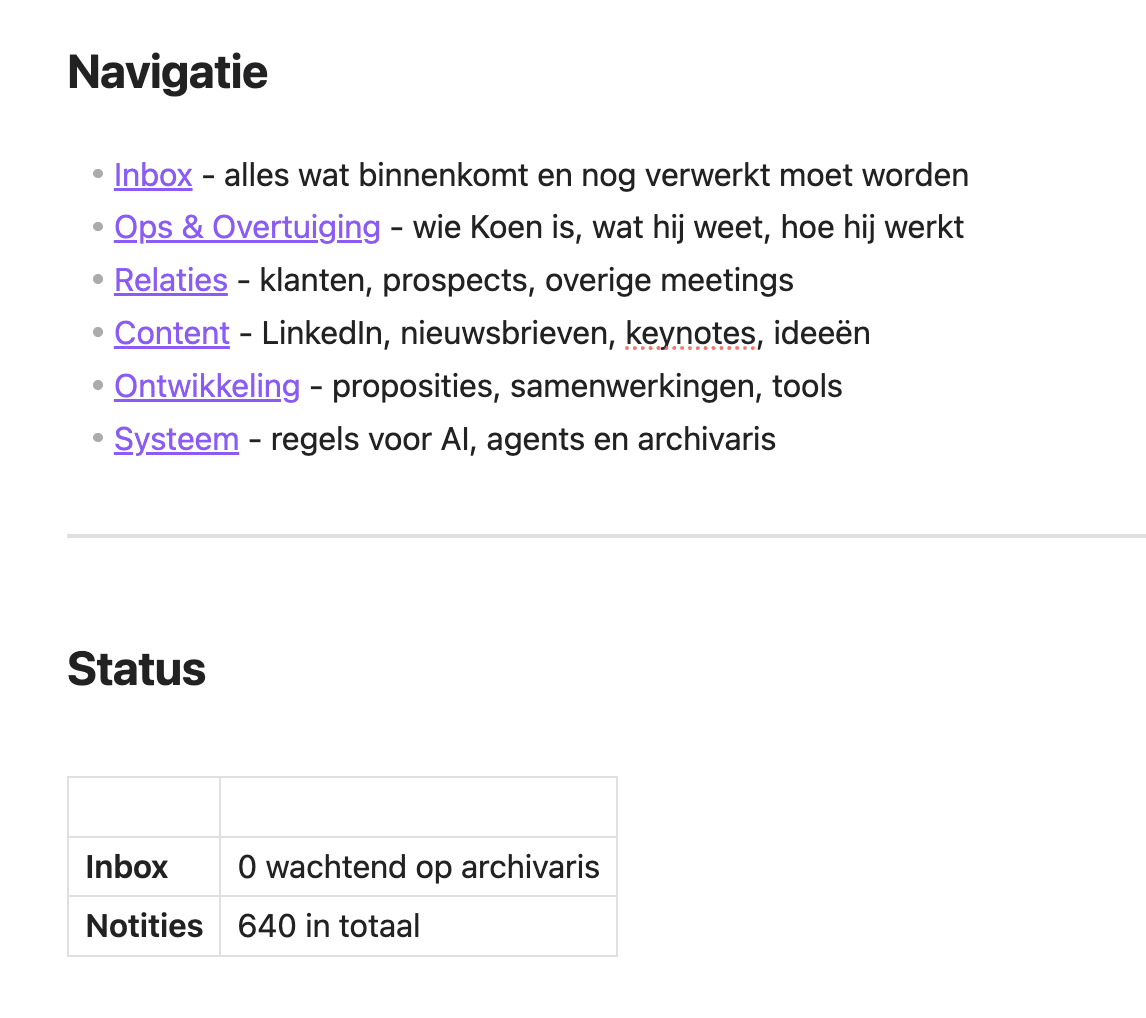Open the Content link
Viewport: 1146px width, 1018px height.
click(x=172, y=333)
